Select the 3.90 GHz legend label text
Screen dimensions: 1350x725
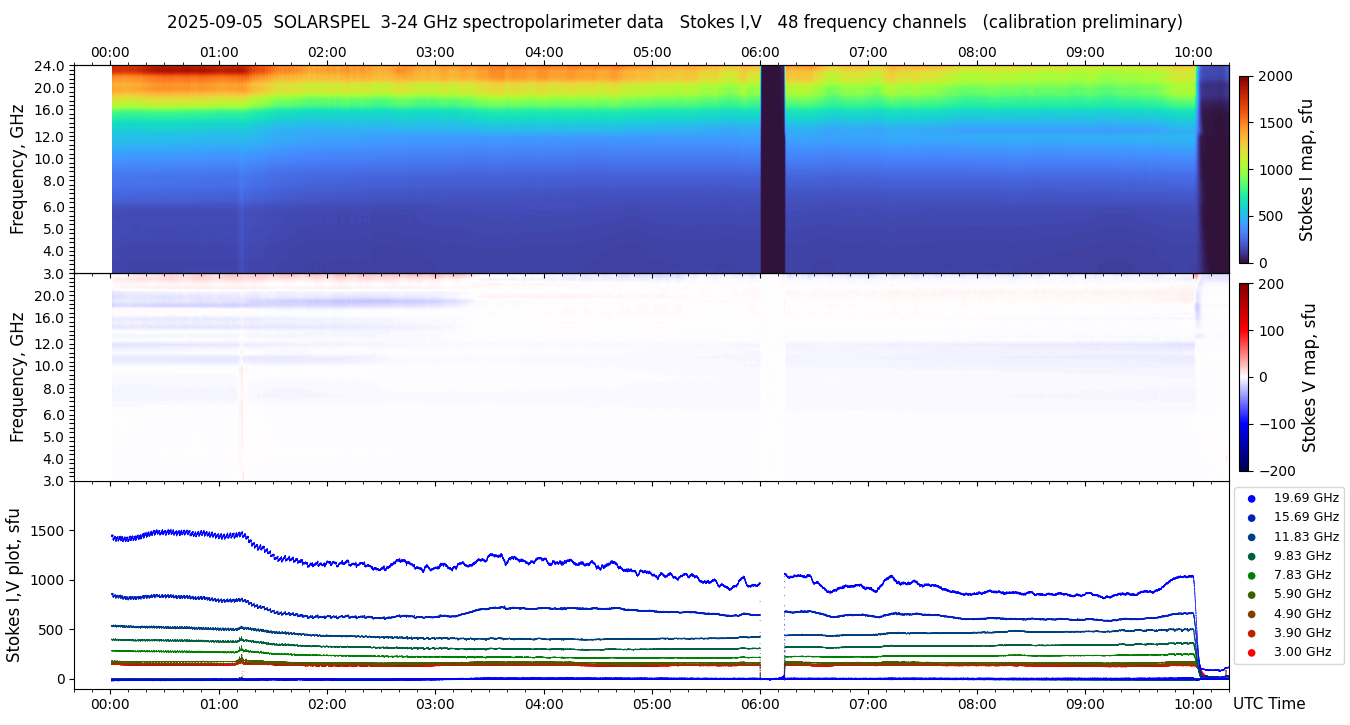[1302, 633]
